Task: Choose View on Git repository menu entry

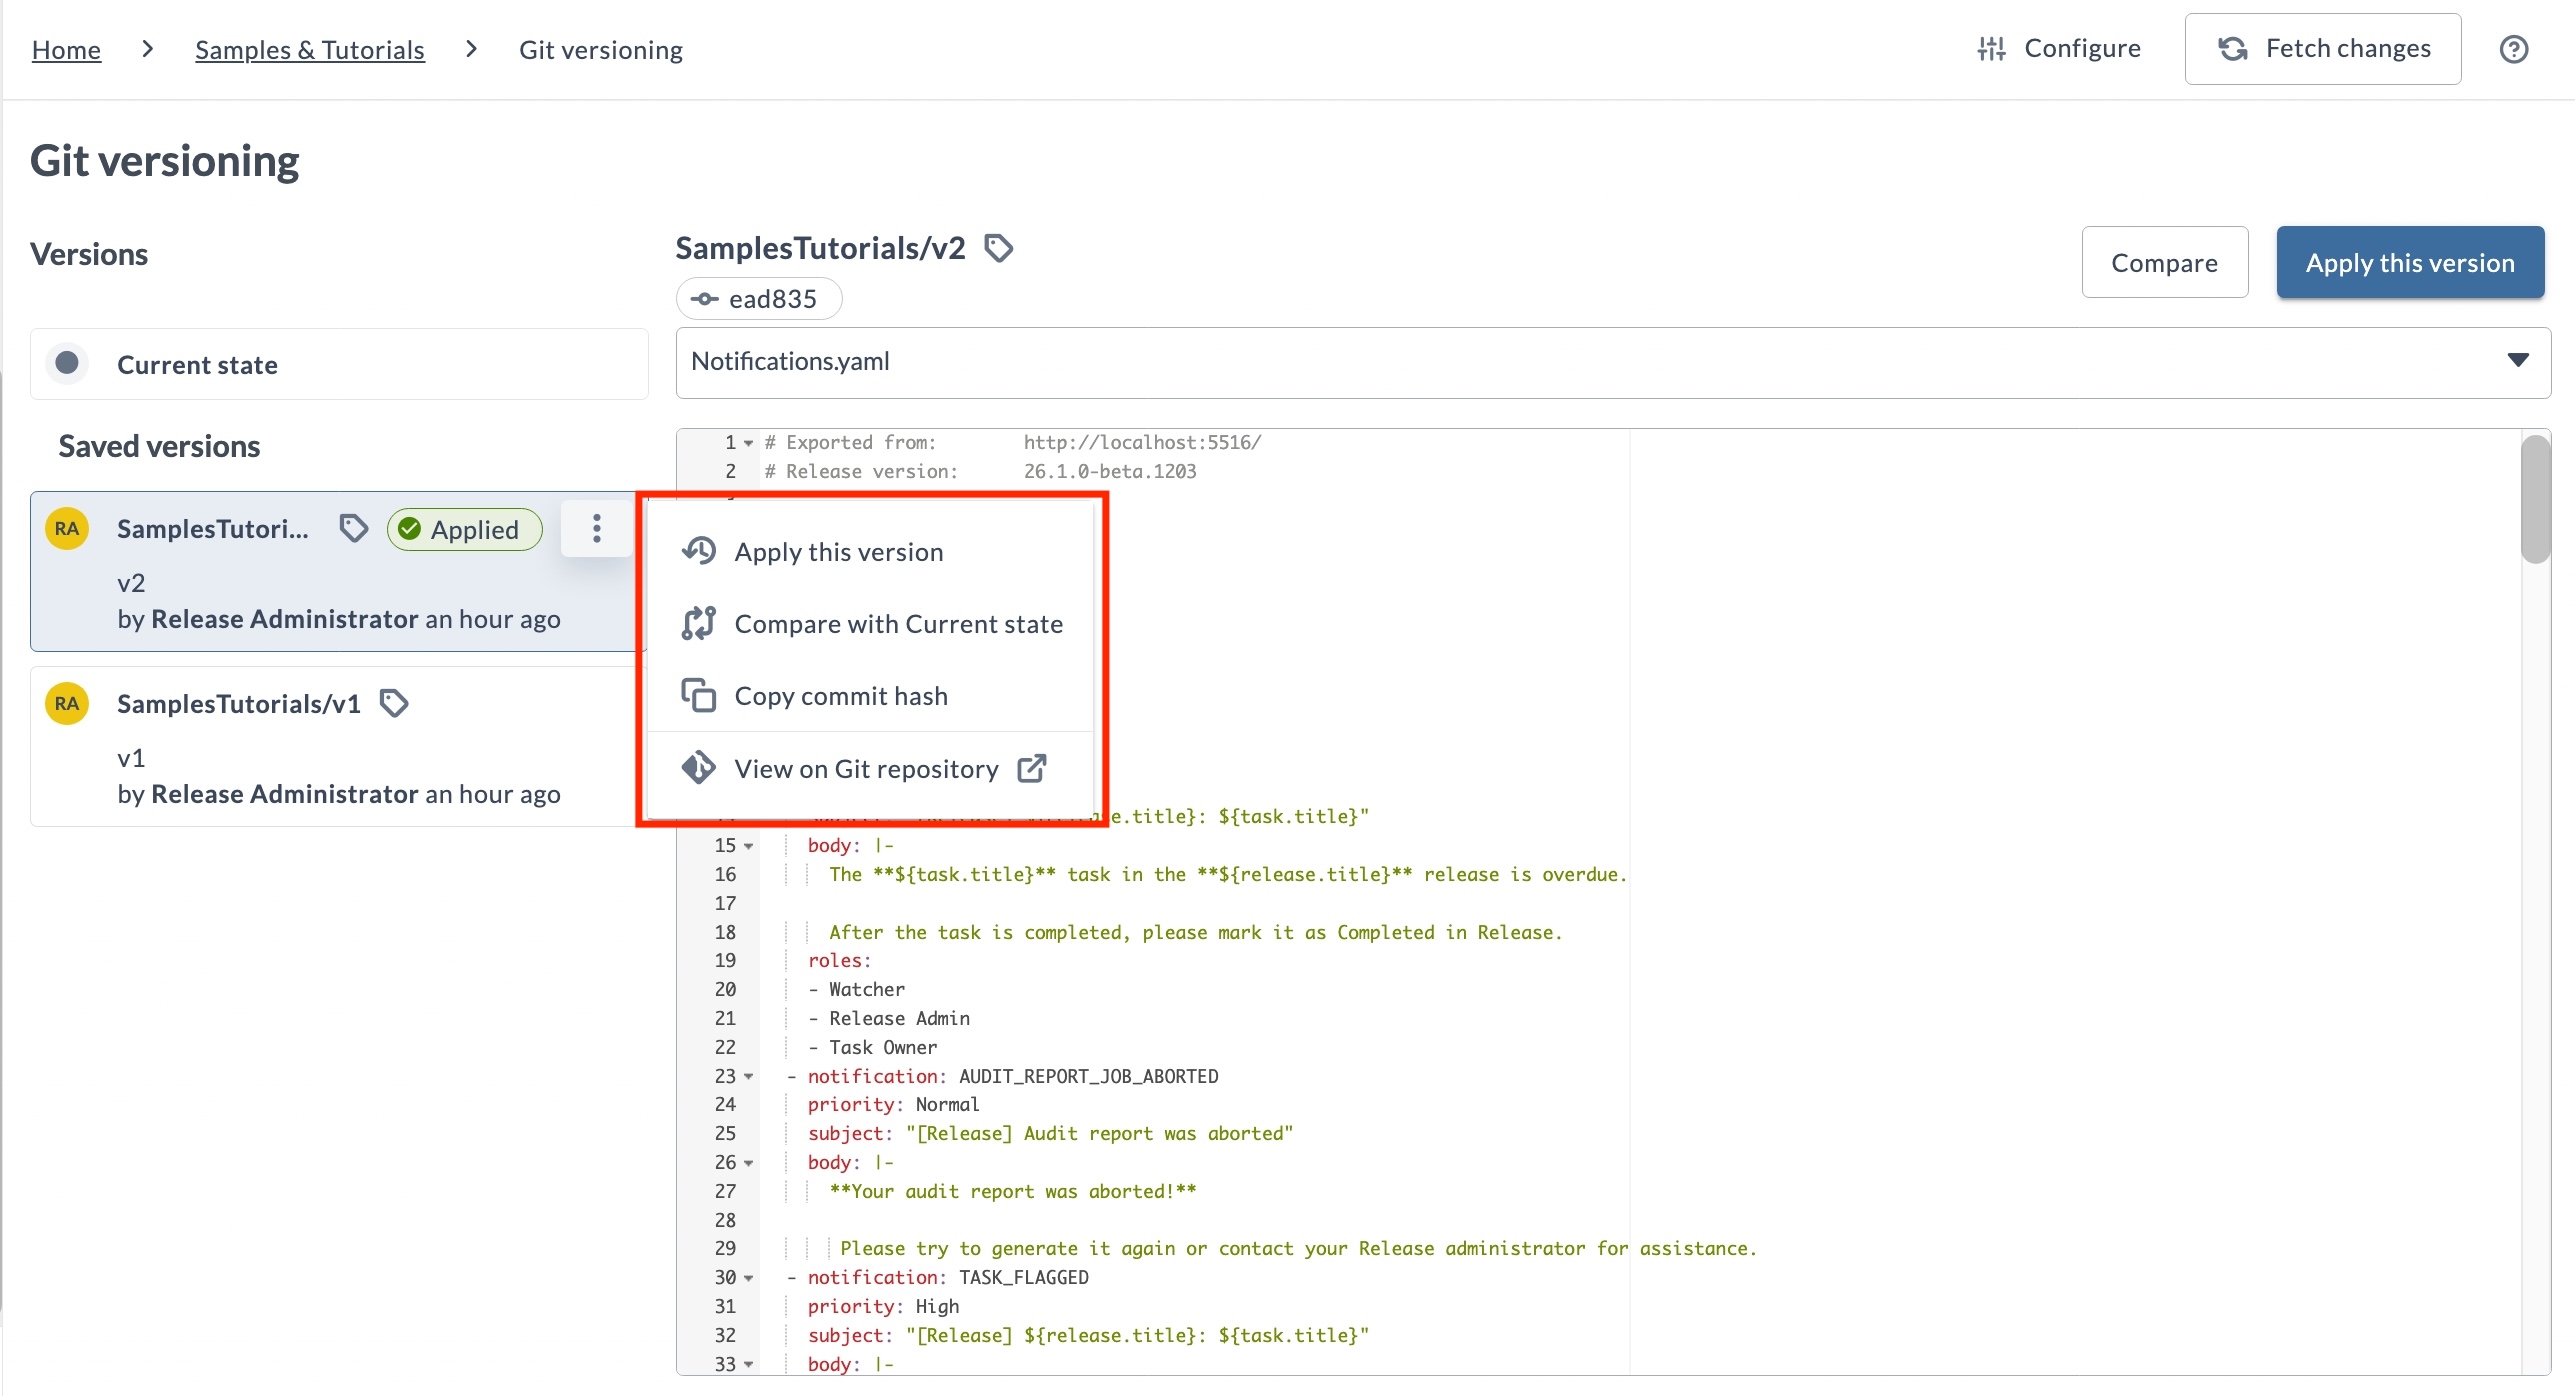Action: click(866, 769)
